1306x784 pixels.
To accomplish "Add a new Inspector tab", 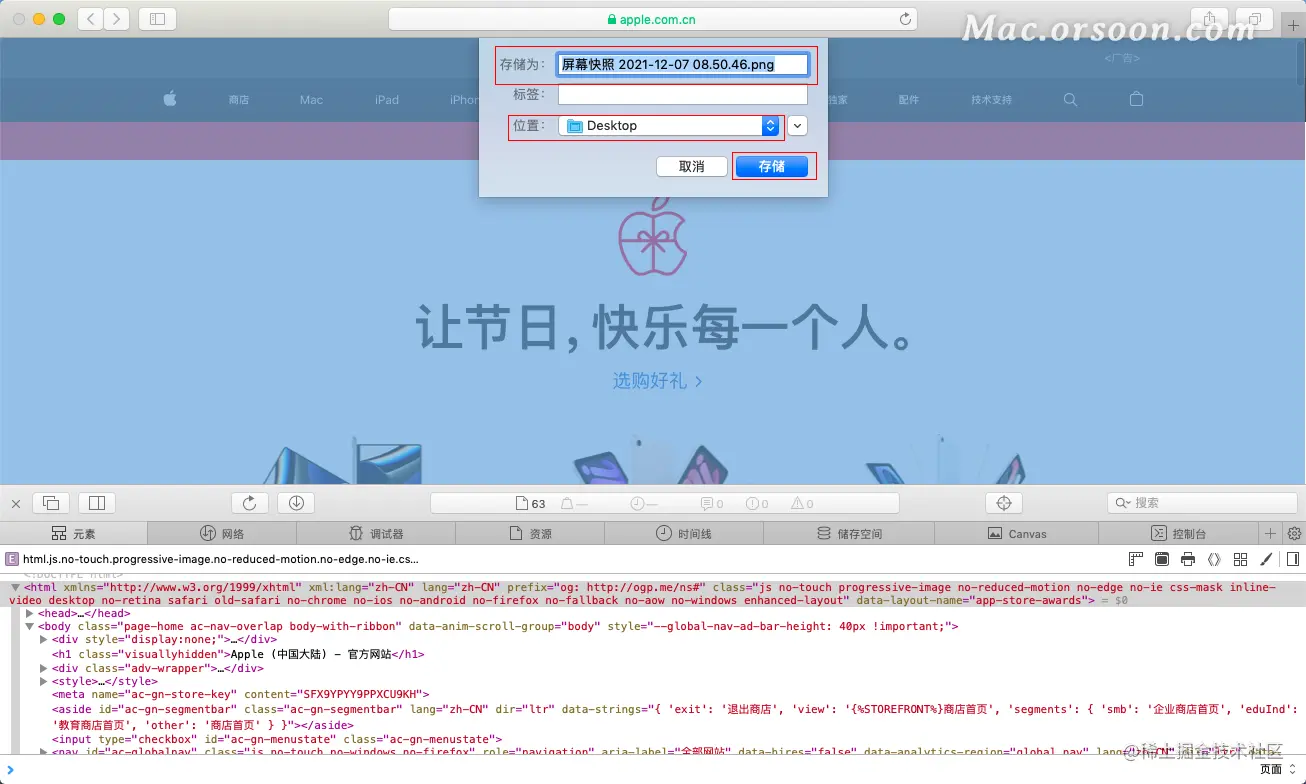I will (x=1271, y=533).
